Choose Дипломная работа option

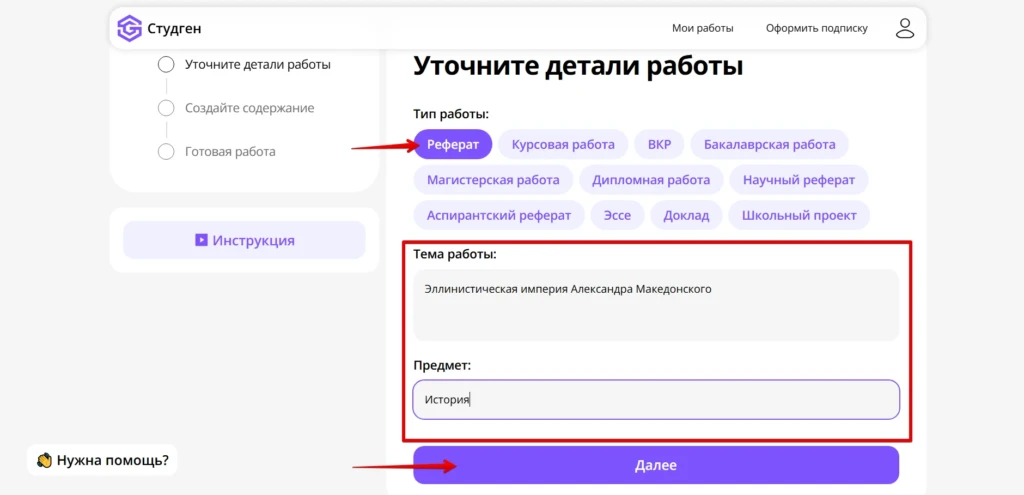pyautogui.click(x=651, y=180)
